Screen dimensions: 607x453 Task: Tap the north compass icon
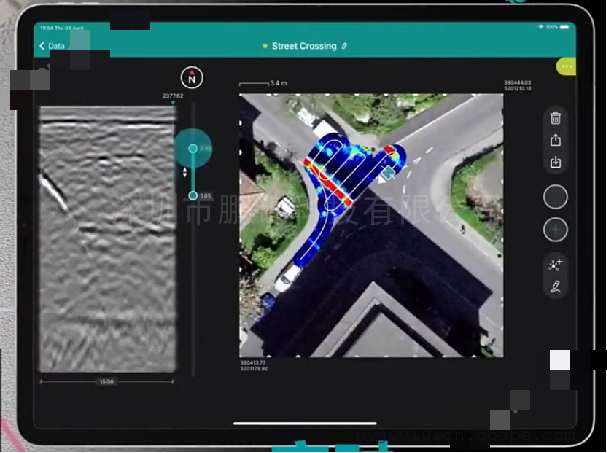[x=192, y=77]
